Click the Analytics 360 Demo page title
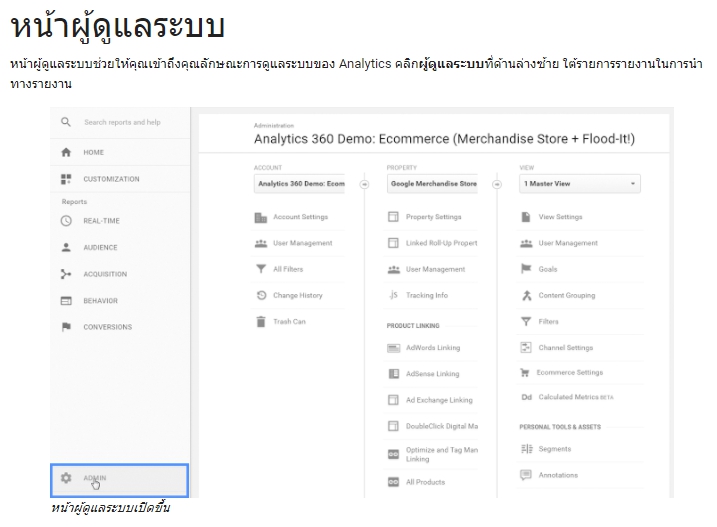Screen dimensions: 717x527 click(x=444, y=139)
